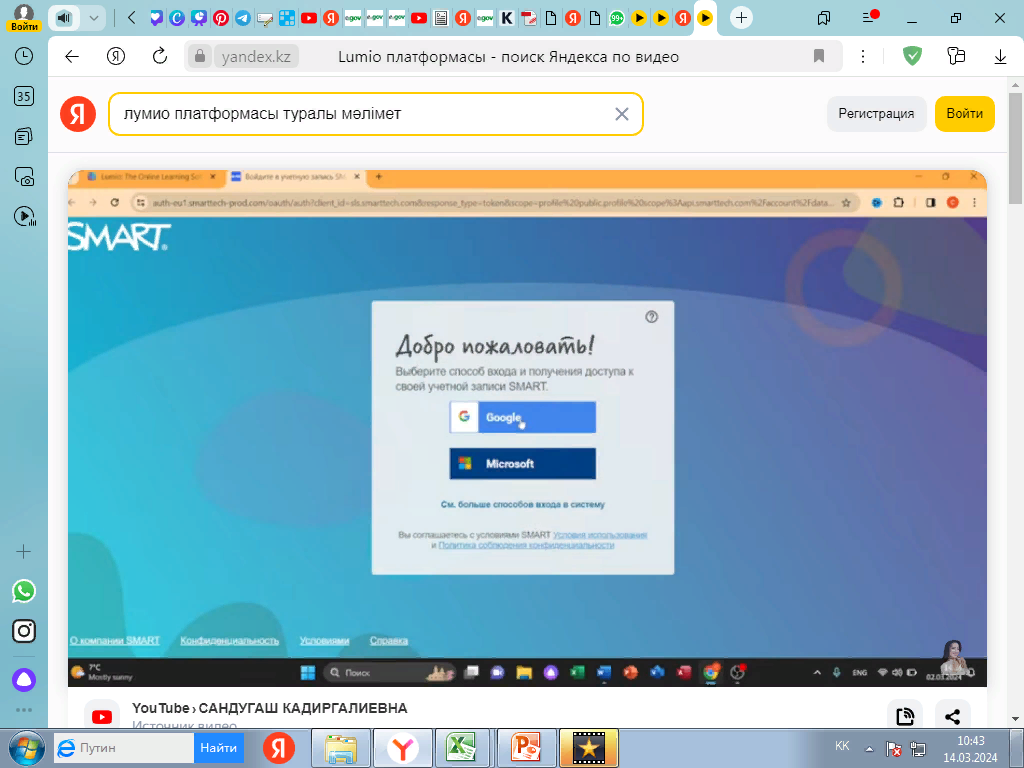Switch input language KK indicator
The height and width of the screenshot is (768, 1024).
click(x=842, y=746)
